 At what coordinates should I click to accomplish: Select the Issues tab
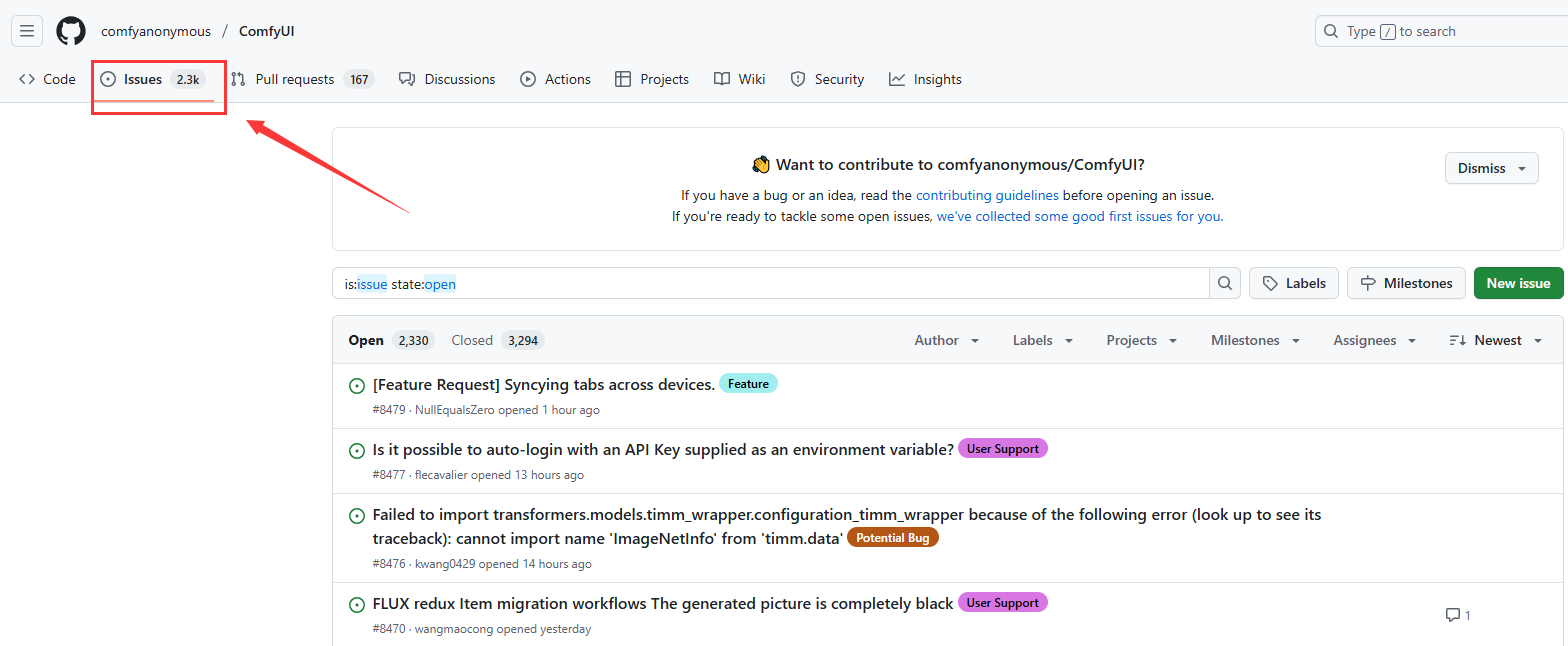click(x=153, y=79)
